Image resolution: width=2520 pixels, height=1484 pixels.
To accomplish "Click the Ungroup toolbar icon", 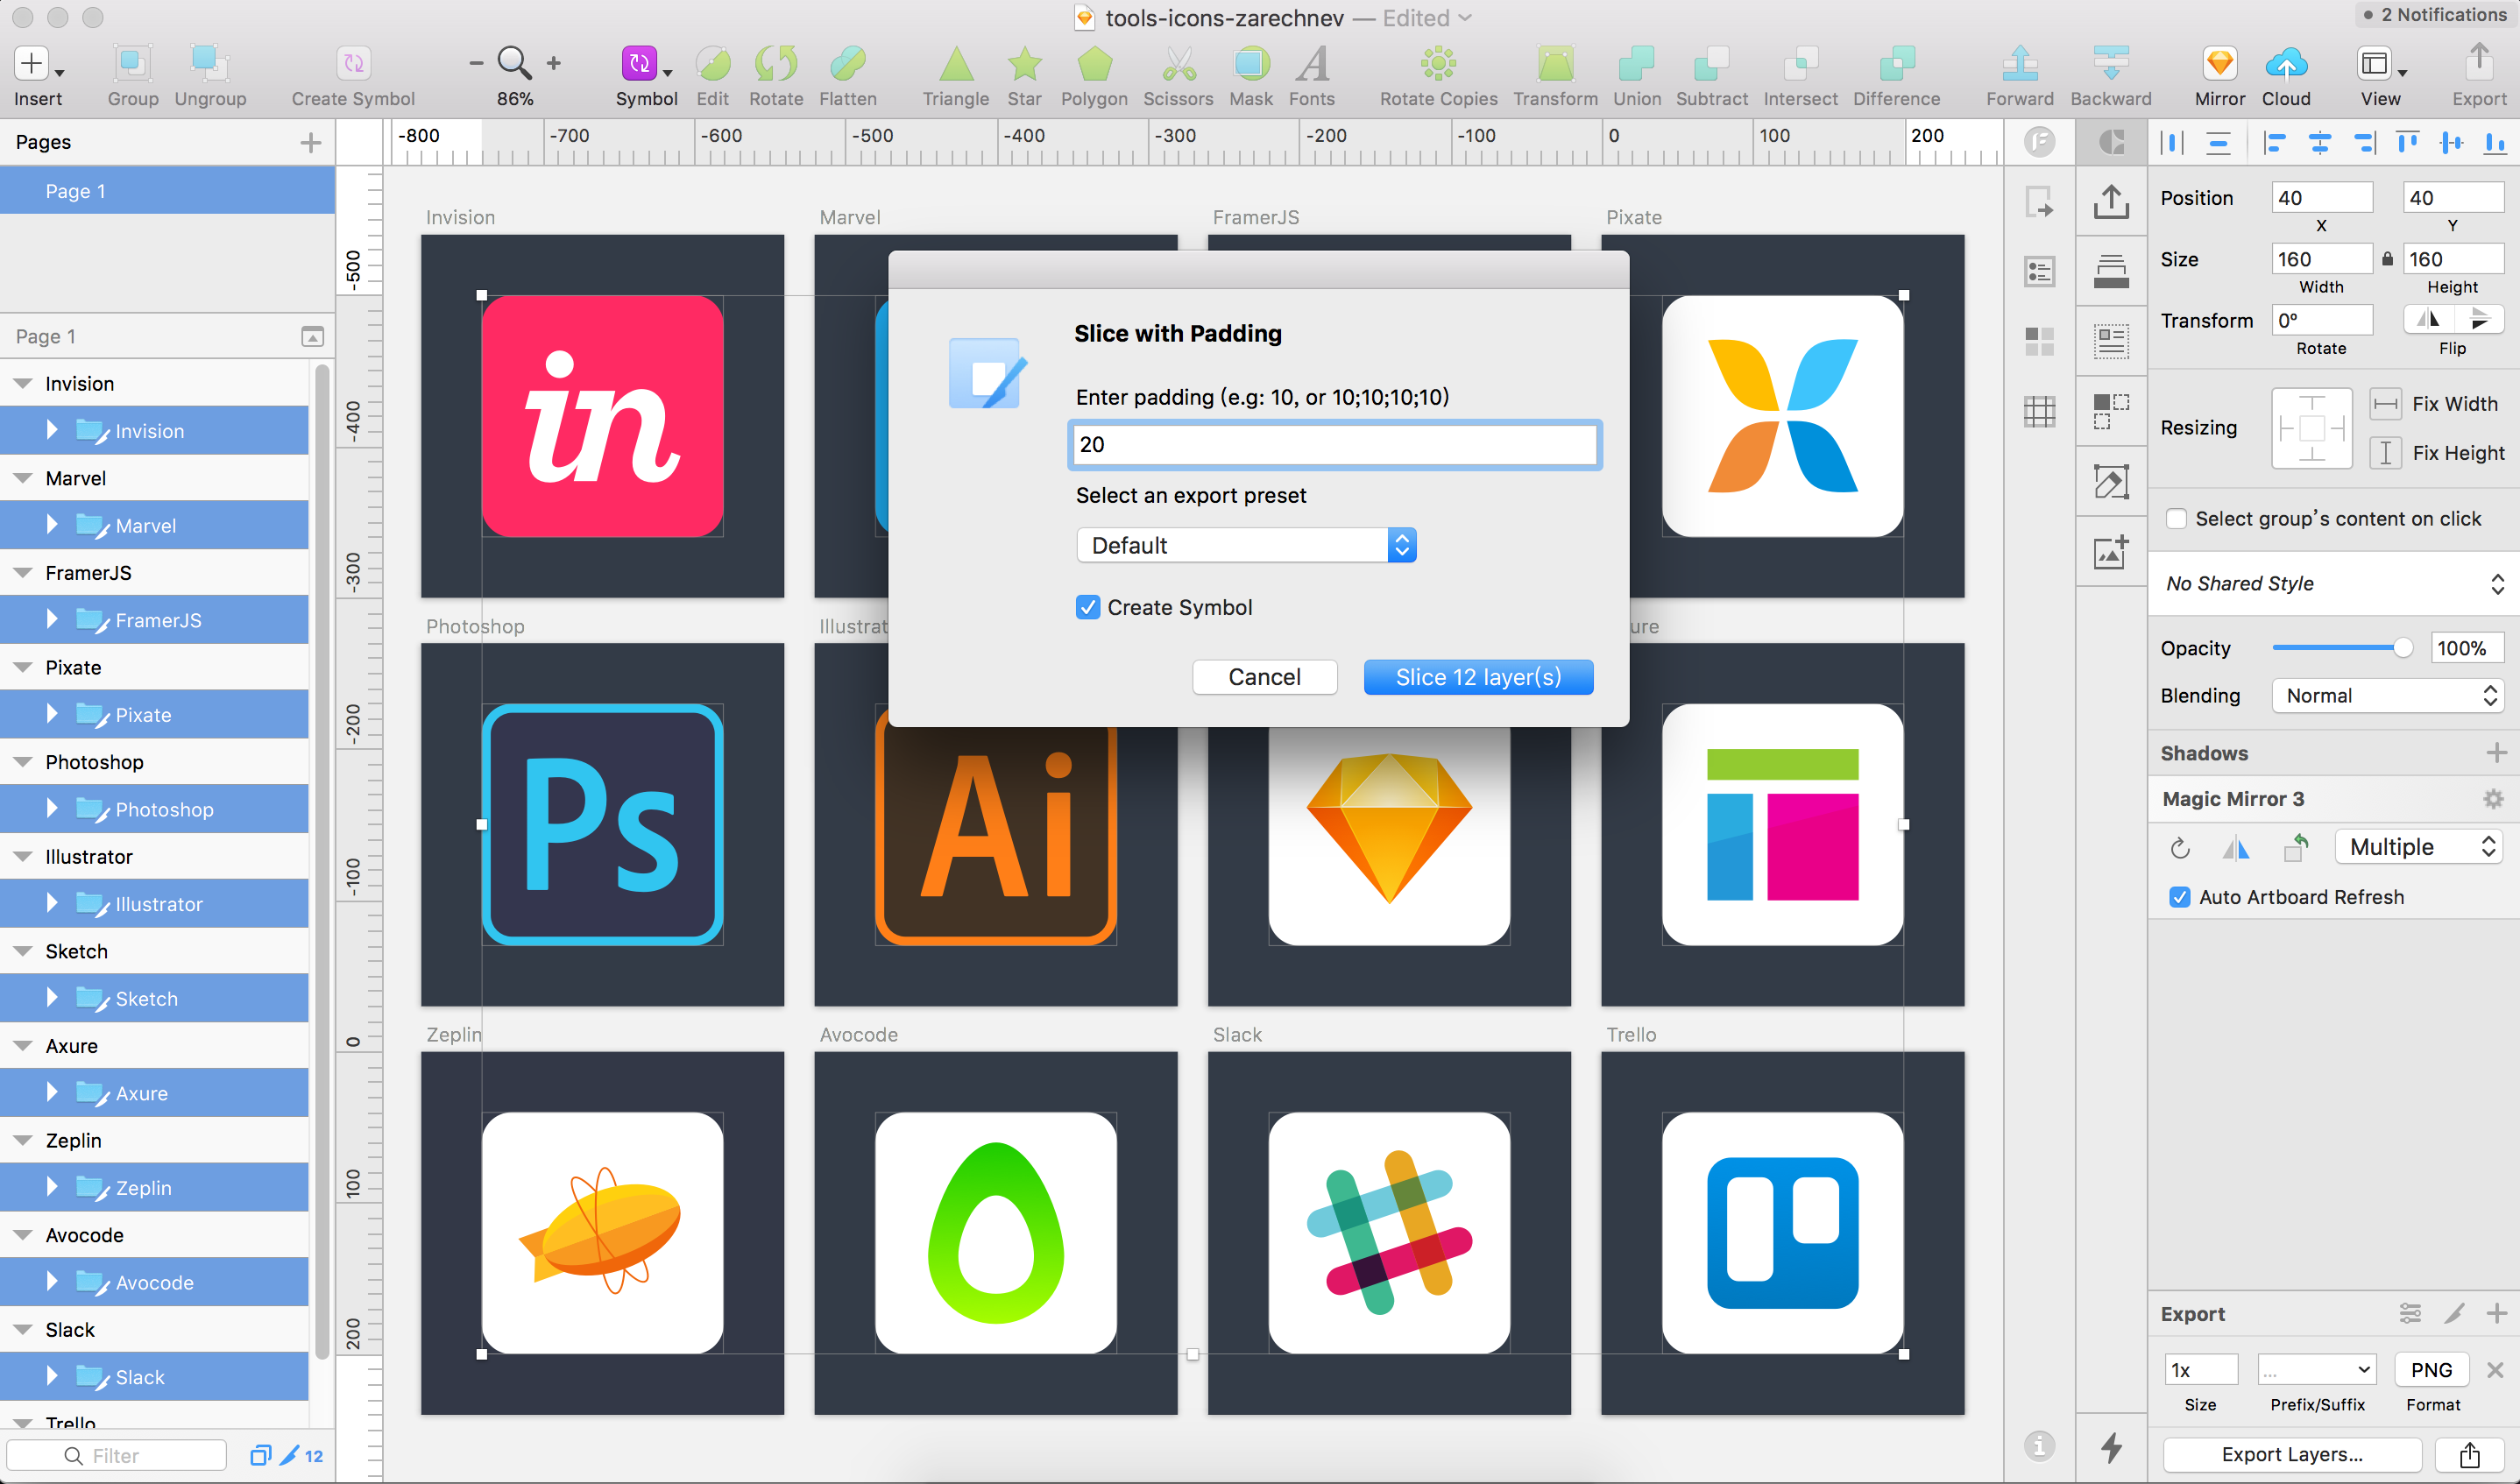I will point(210,64).
